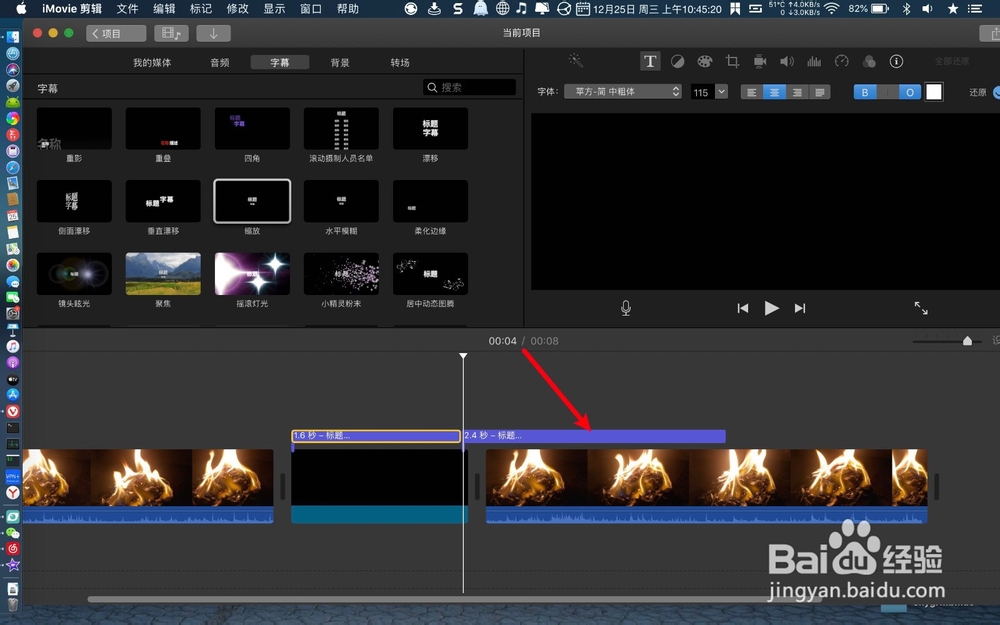Open the Apple menu
Viewport: 1000px width, 625px height.
click(x=21, y=8)
